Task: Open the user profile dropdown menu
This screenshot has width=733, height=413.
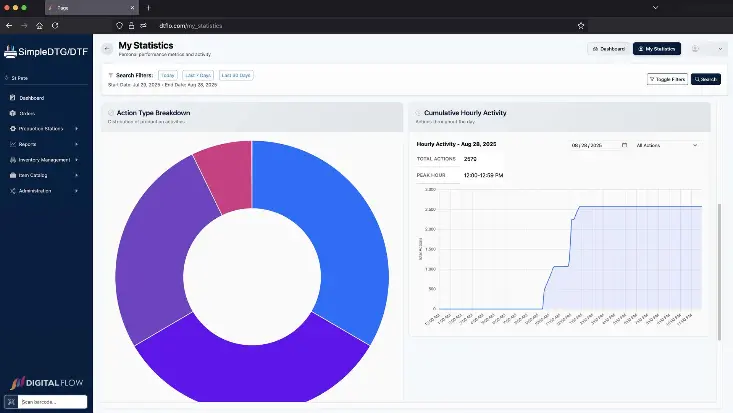Action: [x=709, y=48]
